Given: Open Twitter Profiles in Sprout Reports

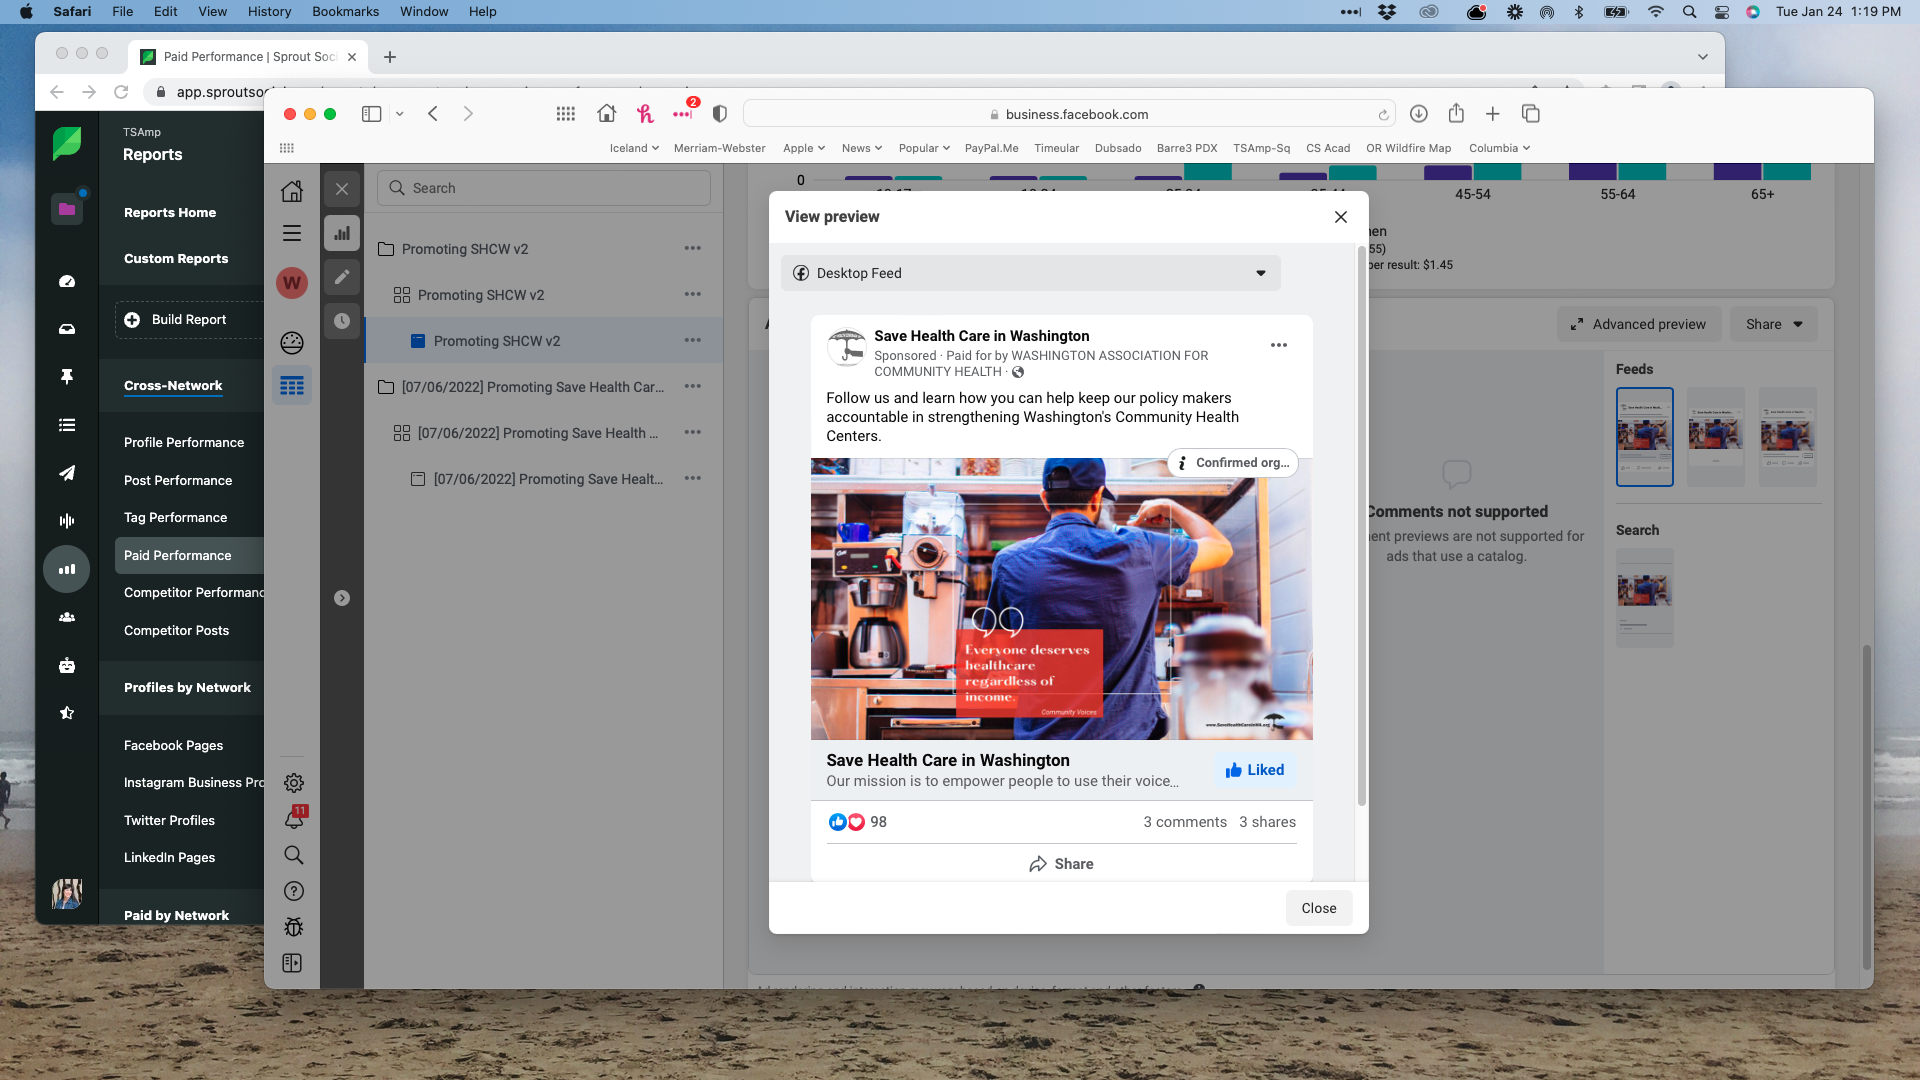Looking at the screenshot, I should tap(169, 821).
